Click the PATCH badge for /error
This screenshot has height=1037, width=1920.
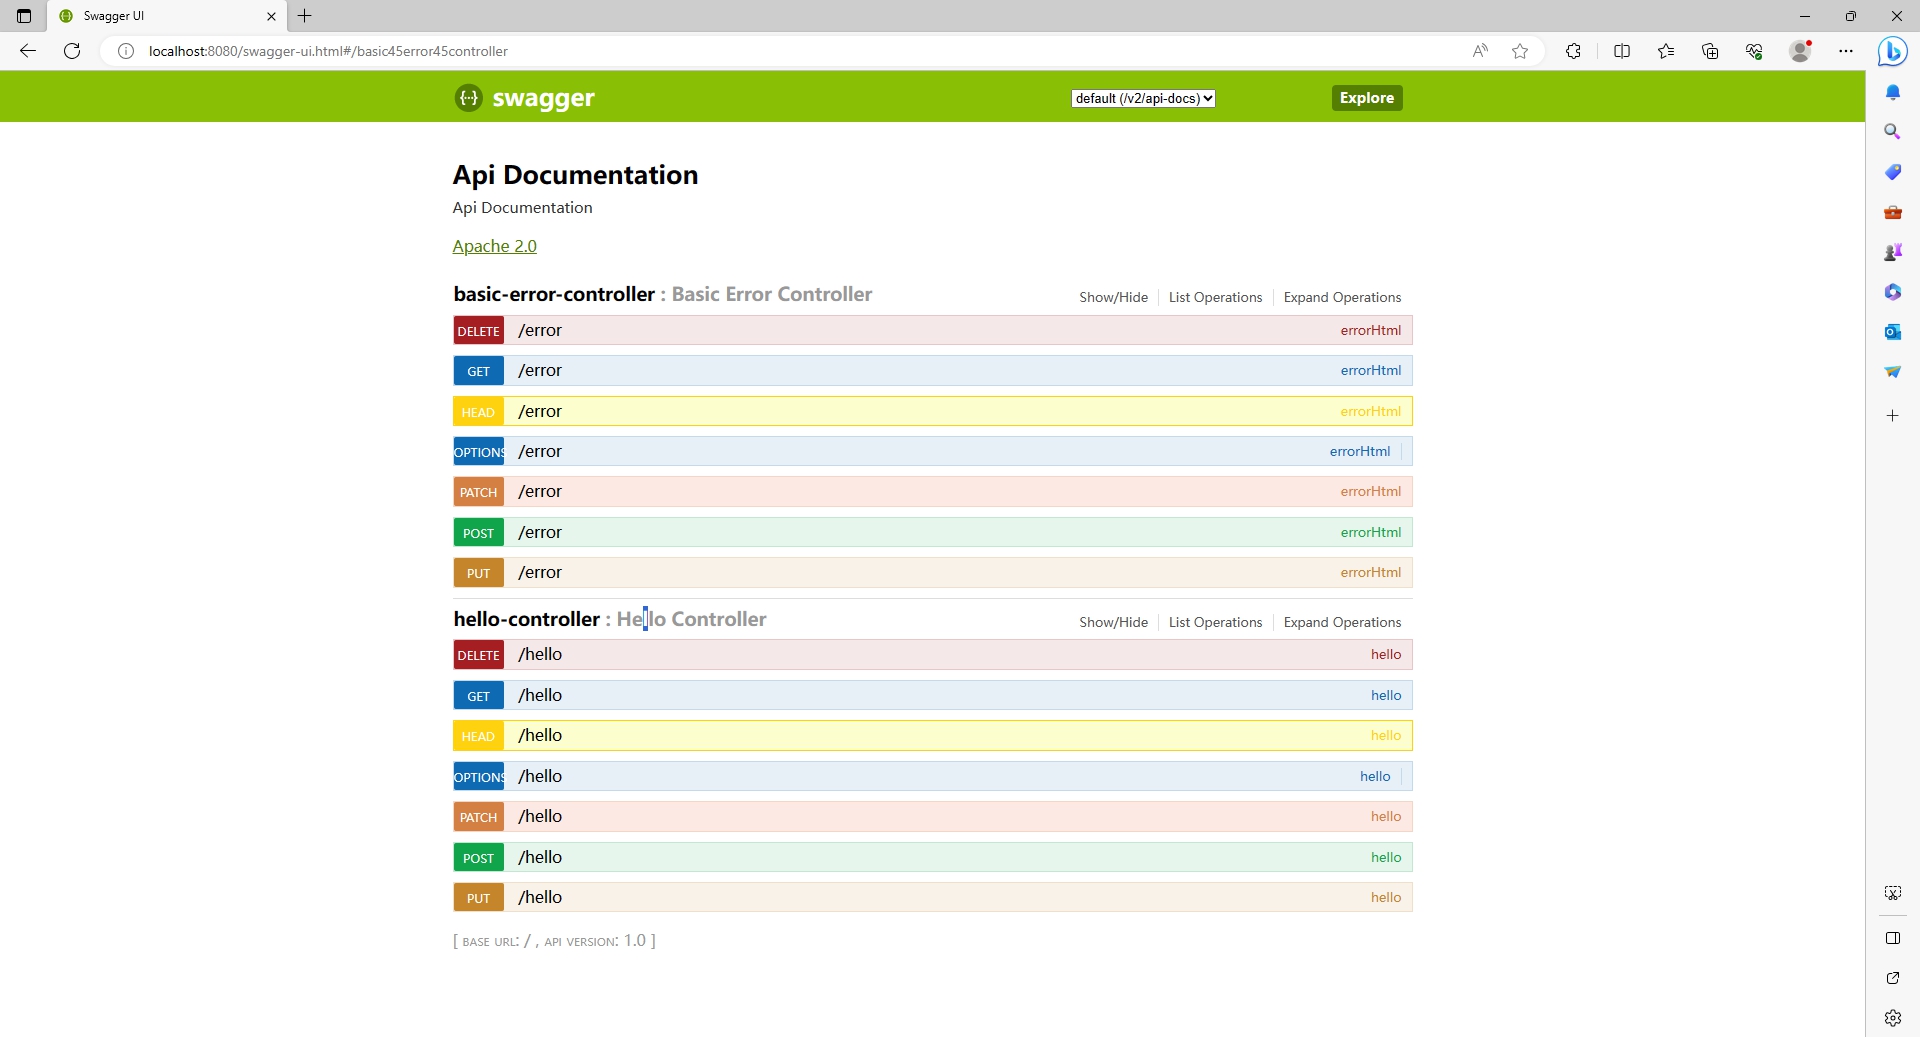click(x=478, y=492)
